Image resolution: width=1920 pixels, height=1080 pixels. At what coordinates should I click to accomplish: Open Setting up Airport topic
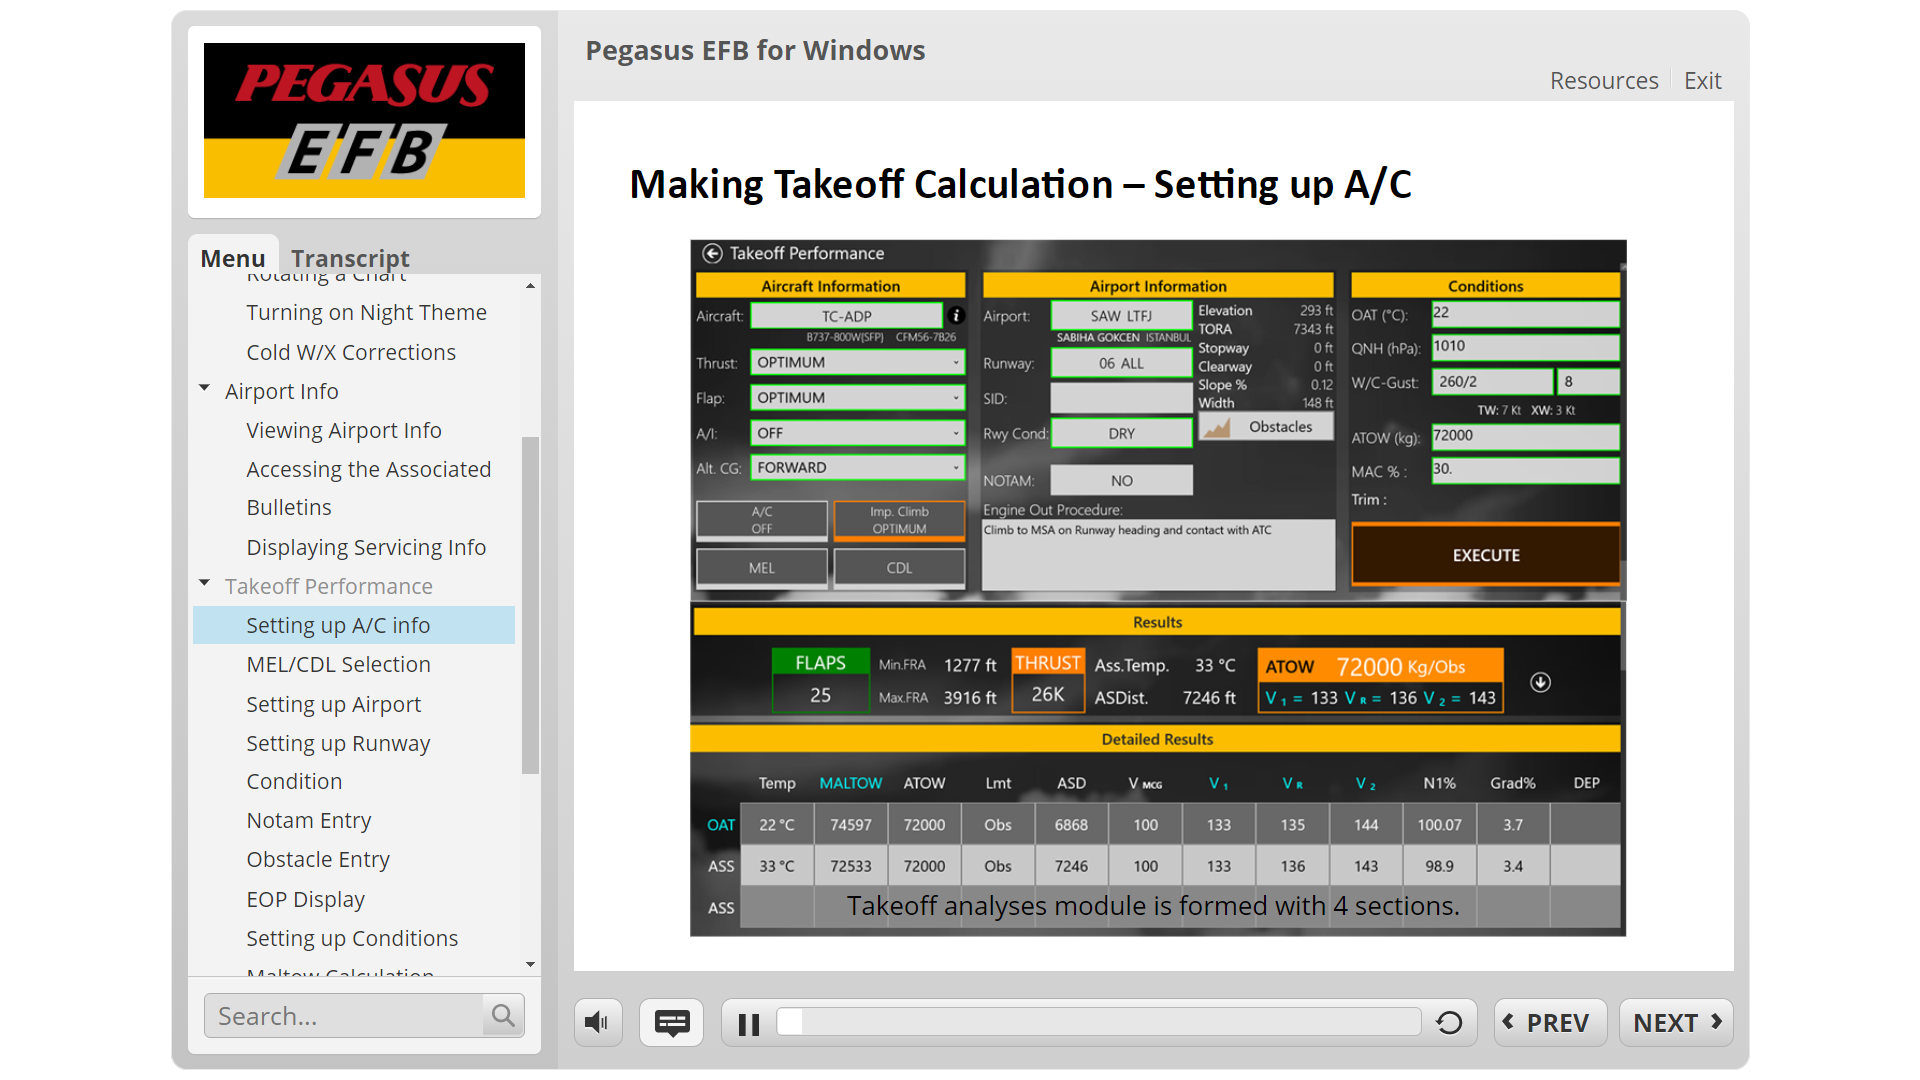point(333,705)
